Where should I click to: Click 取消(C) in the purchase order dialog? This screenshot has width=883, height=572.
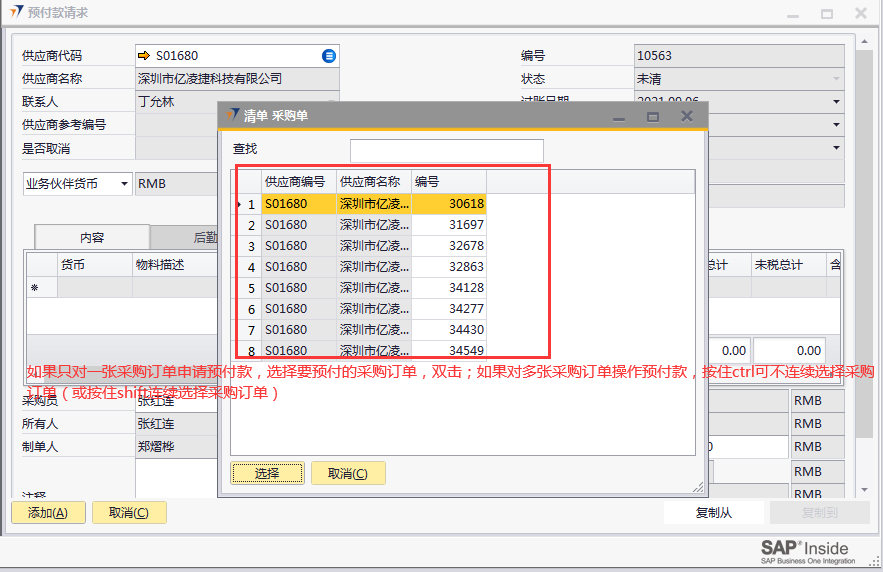[348, 473]
